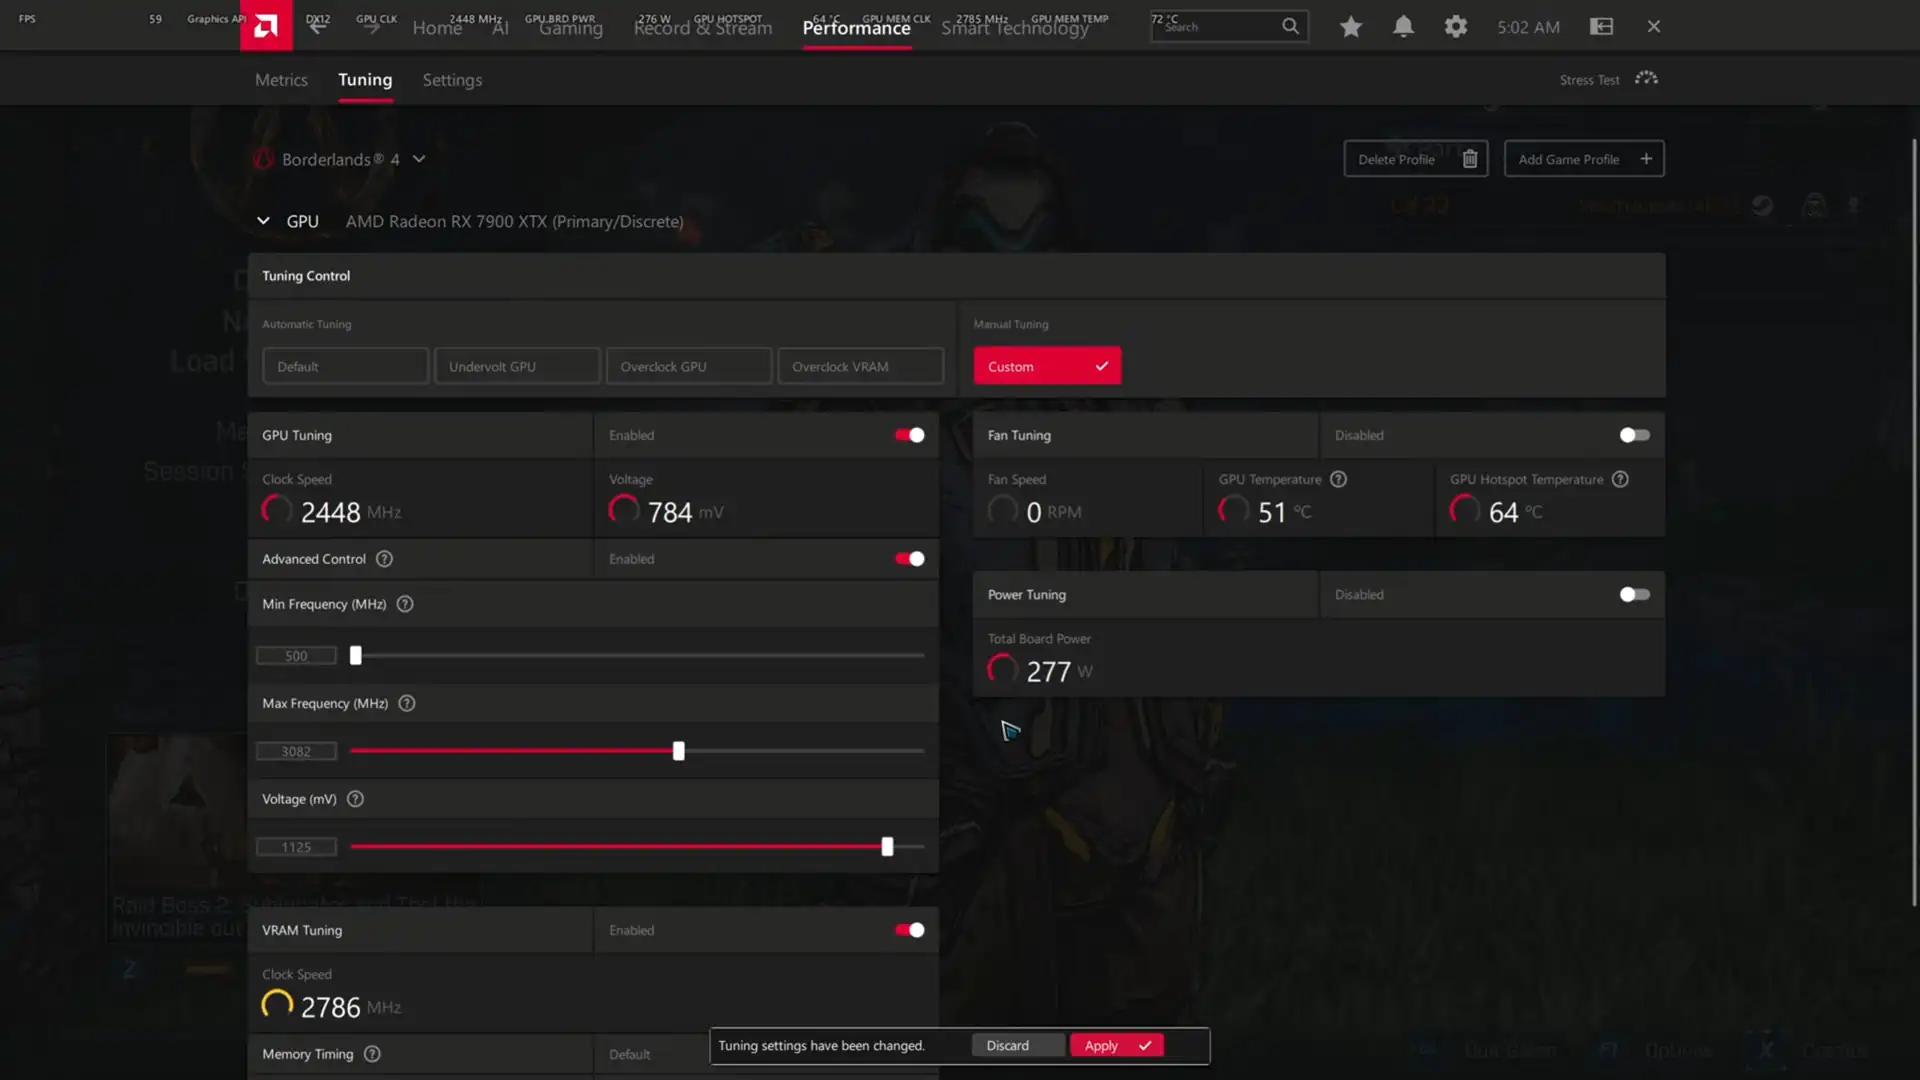
Task: Select Custom manual tuning option
Action: click(x=1047, y=366)
